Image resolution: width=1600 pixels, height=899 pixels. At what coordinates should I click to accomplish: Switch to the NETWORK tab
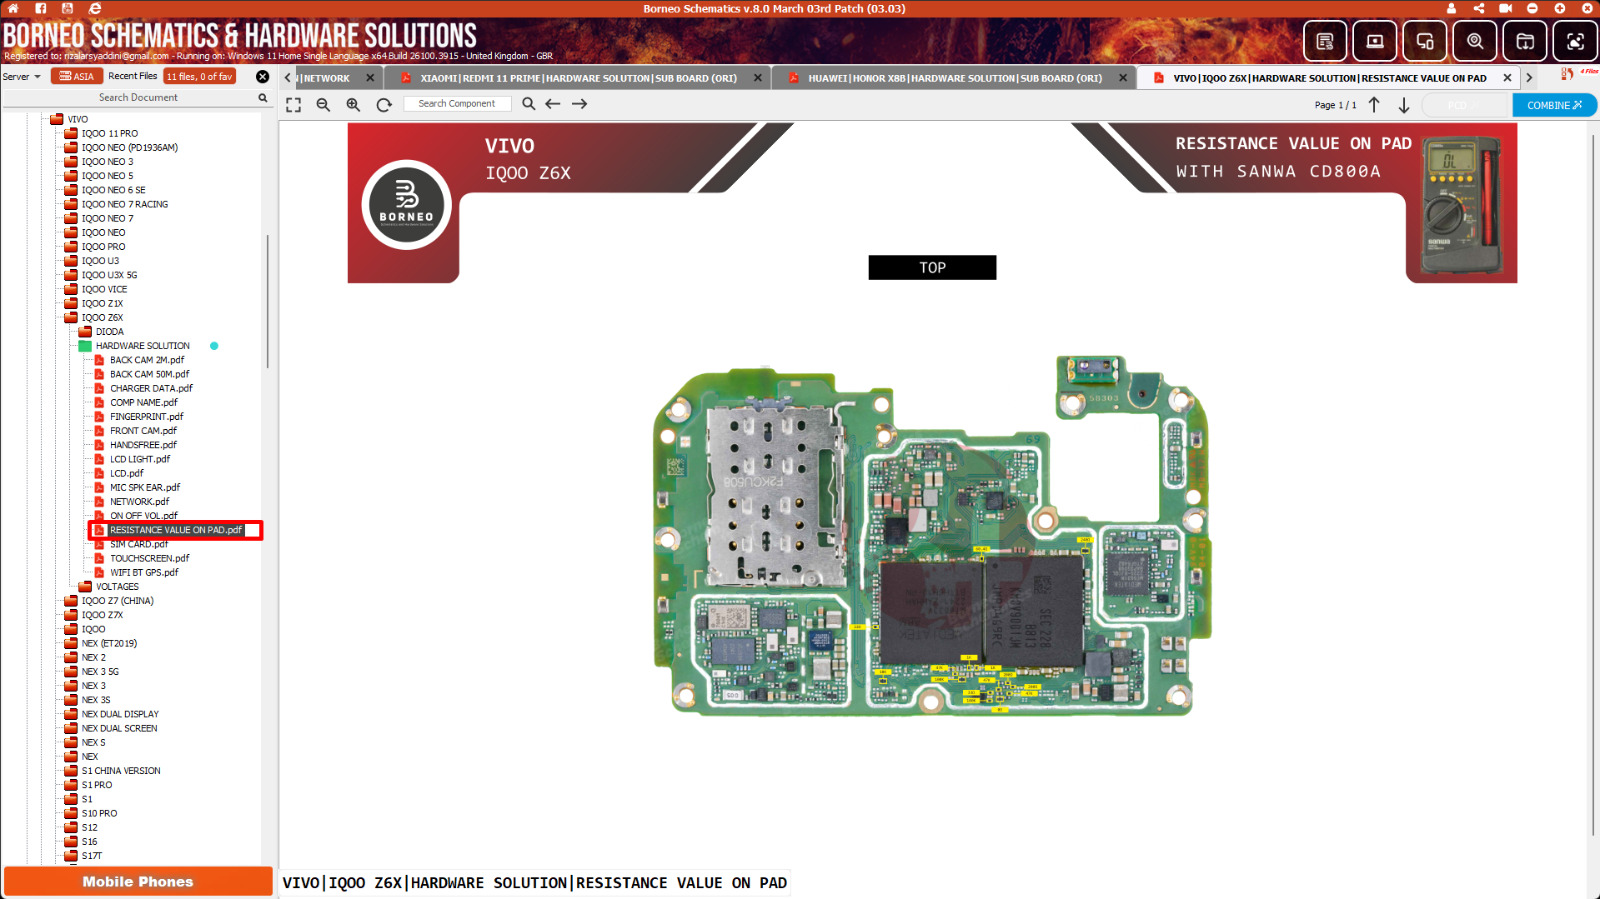pyautogui.click(x=327, y=78)
